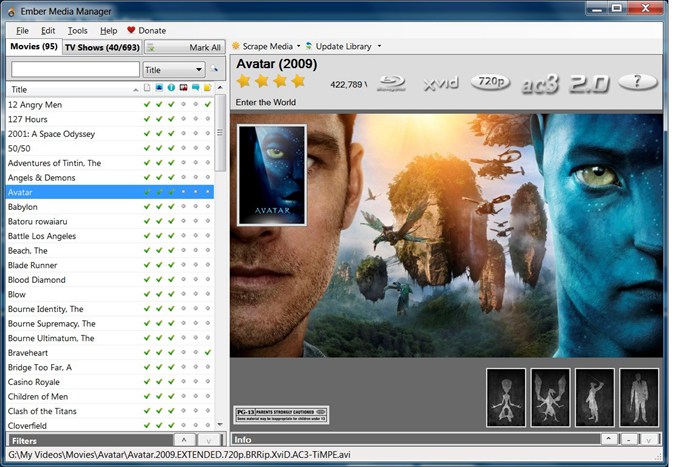Collapse the Filters panel with down arrow
The width and height of the screenshot is (700, 467).
[208, 440]
